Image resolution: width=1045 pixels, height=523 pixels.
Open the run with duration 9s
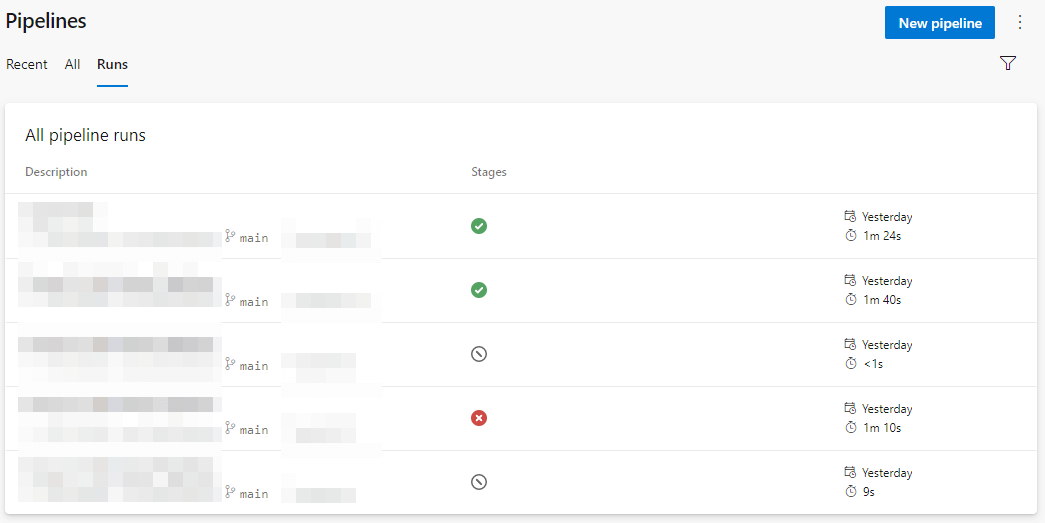[868, 492]
